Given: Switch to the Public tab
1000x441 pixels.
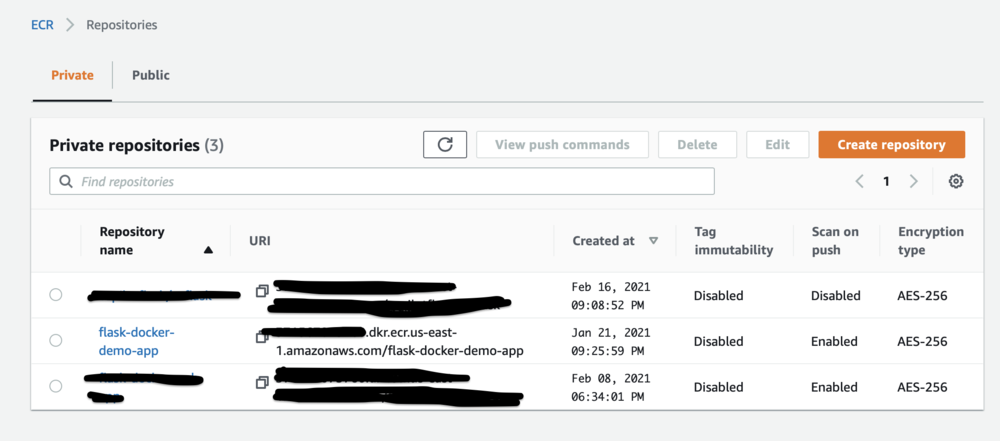Looking at the screenshot, I should point(151,75).
